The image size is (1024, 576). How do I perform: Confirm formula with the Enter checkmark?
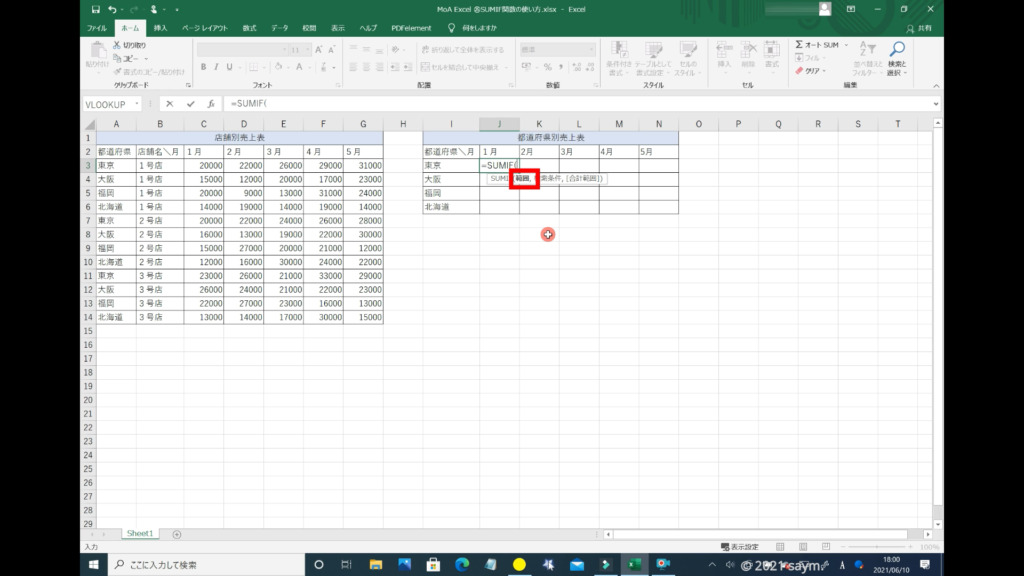coord(190,103)
